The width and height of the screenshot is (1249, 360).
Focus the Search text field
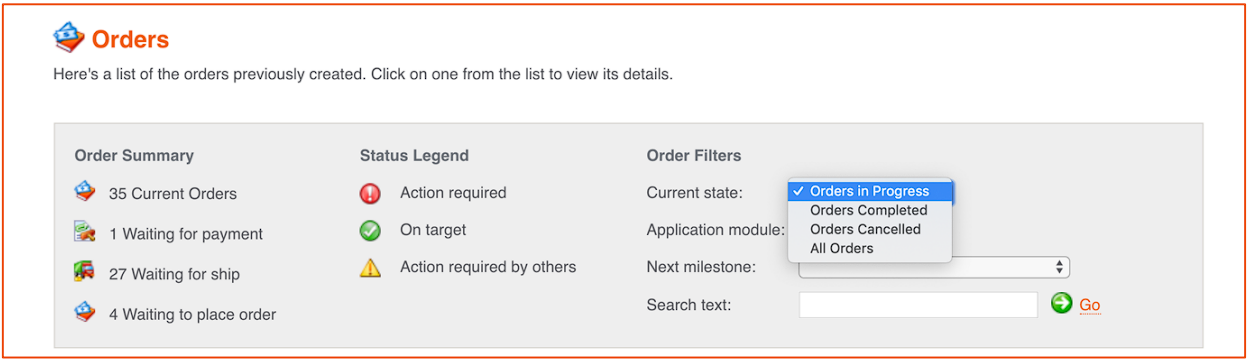(918, 305)
